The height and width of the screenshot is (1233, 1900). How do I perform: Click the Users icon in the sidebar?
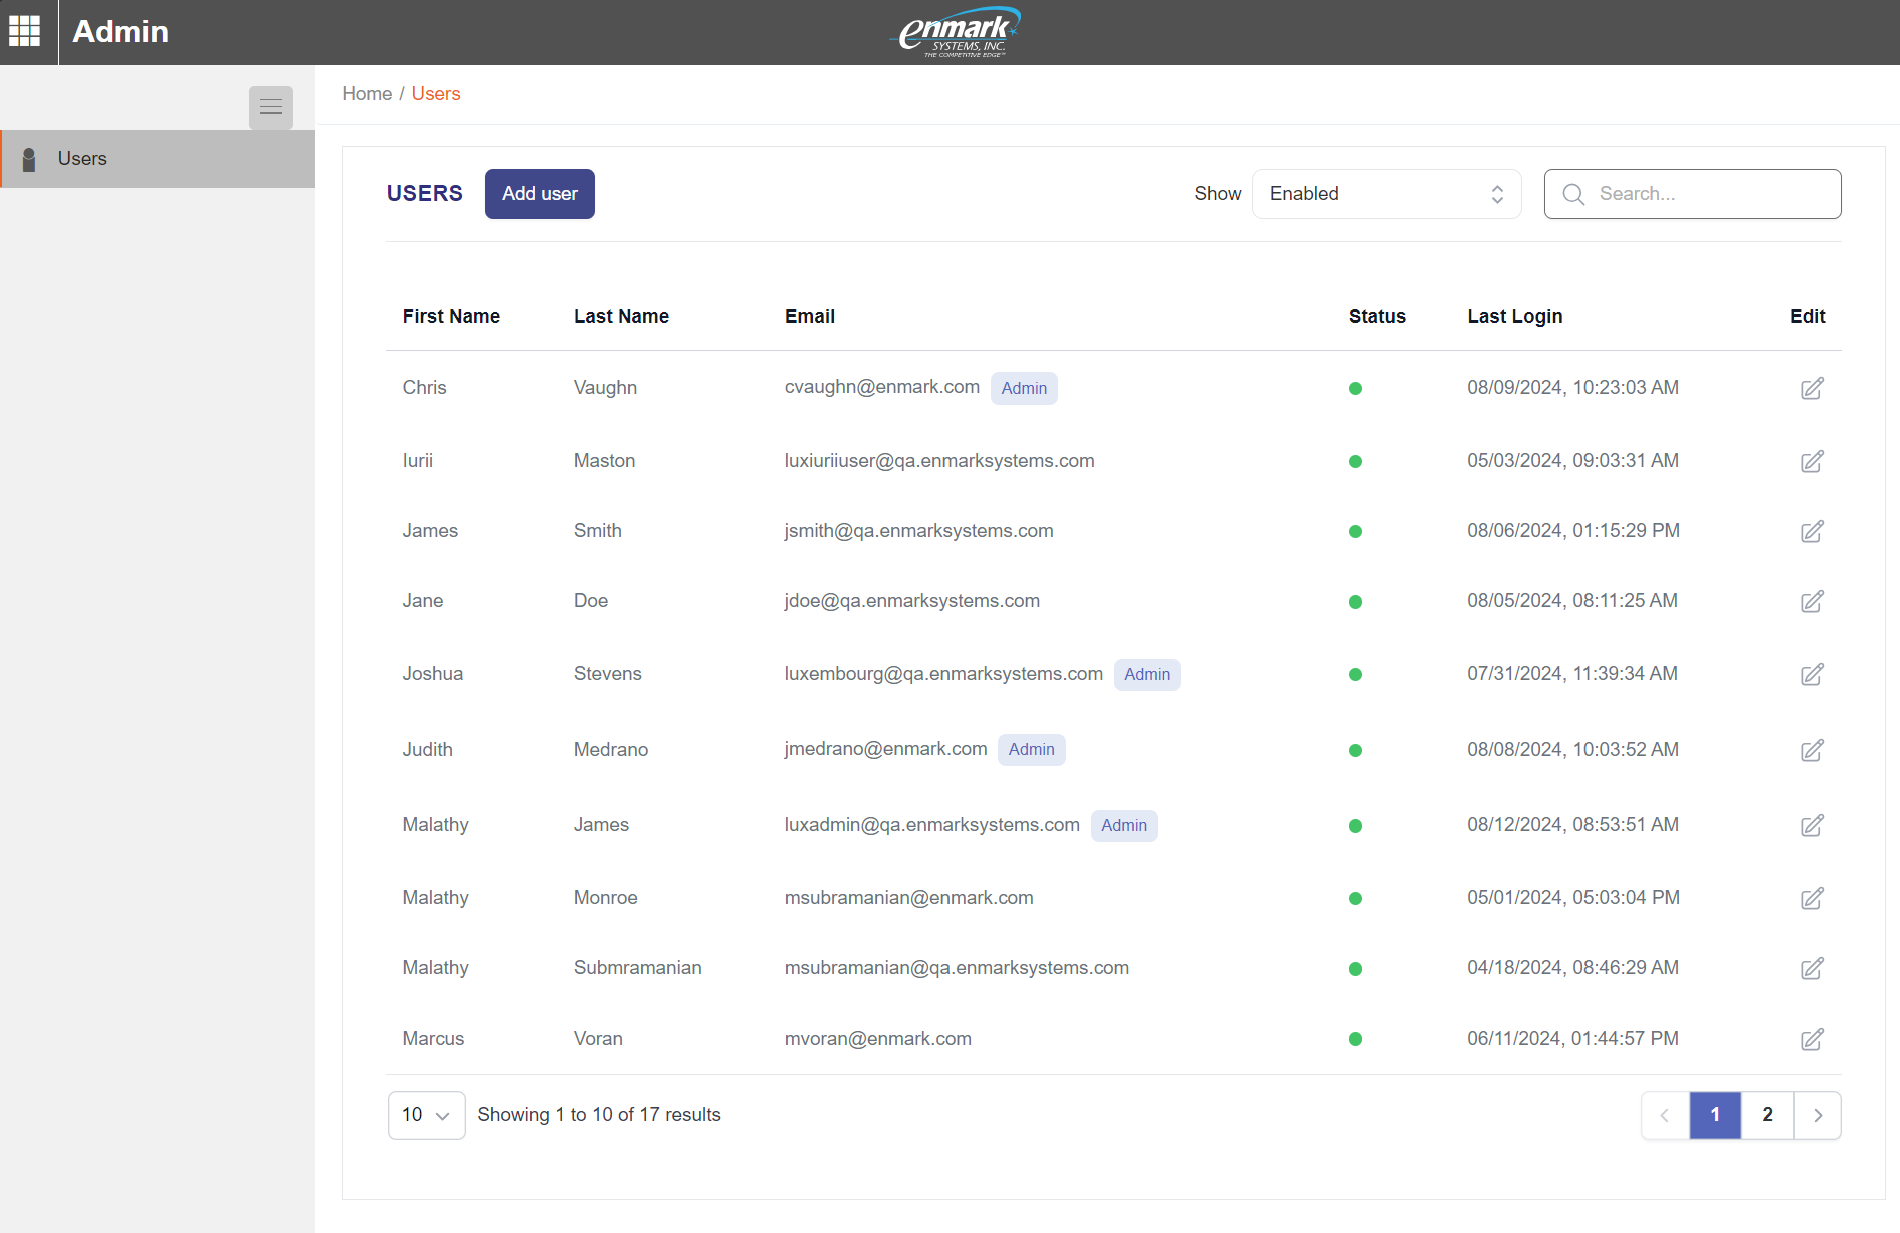tap(29, 158)
